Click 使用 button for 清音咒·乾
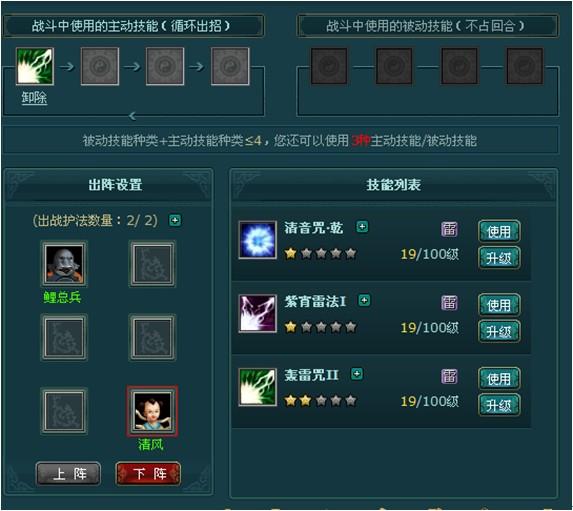Screen dimensions: 573x511 pyautogui.click(x=499, y=231)
